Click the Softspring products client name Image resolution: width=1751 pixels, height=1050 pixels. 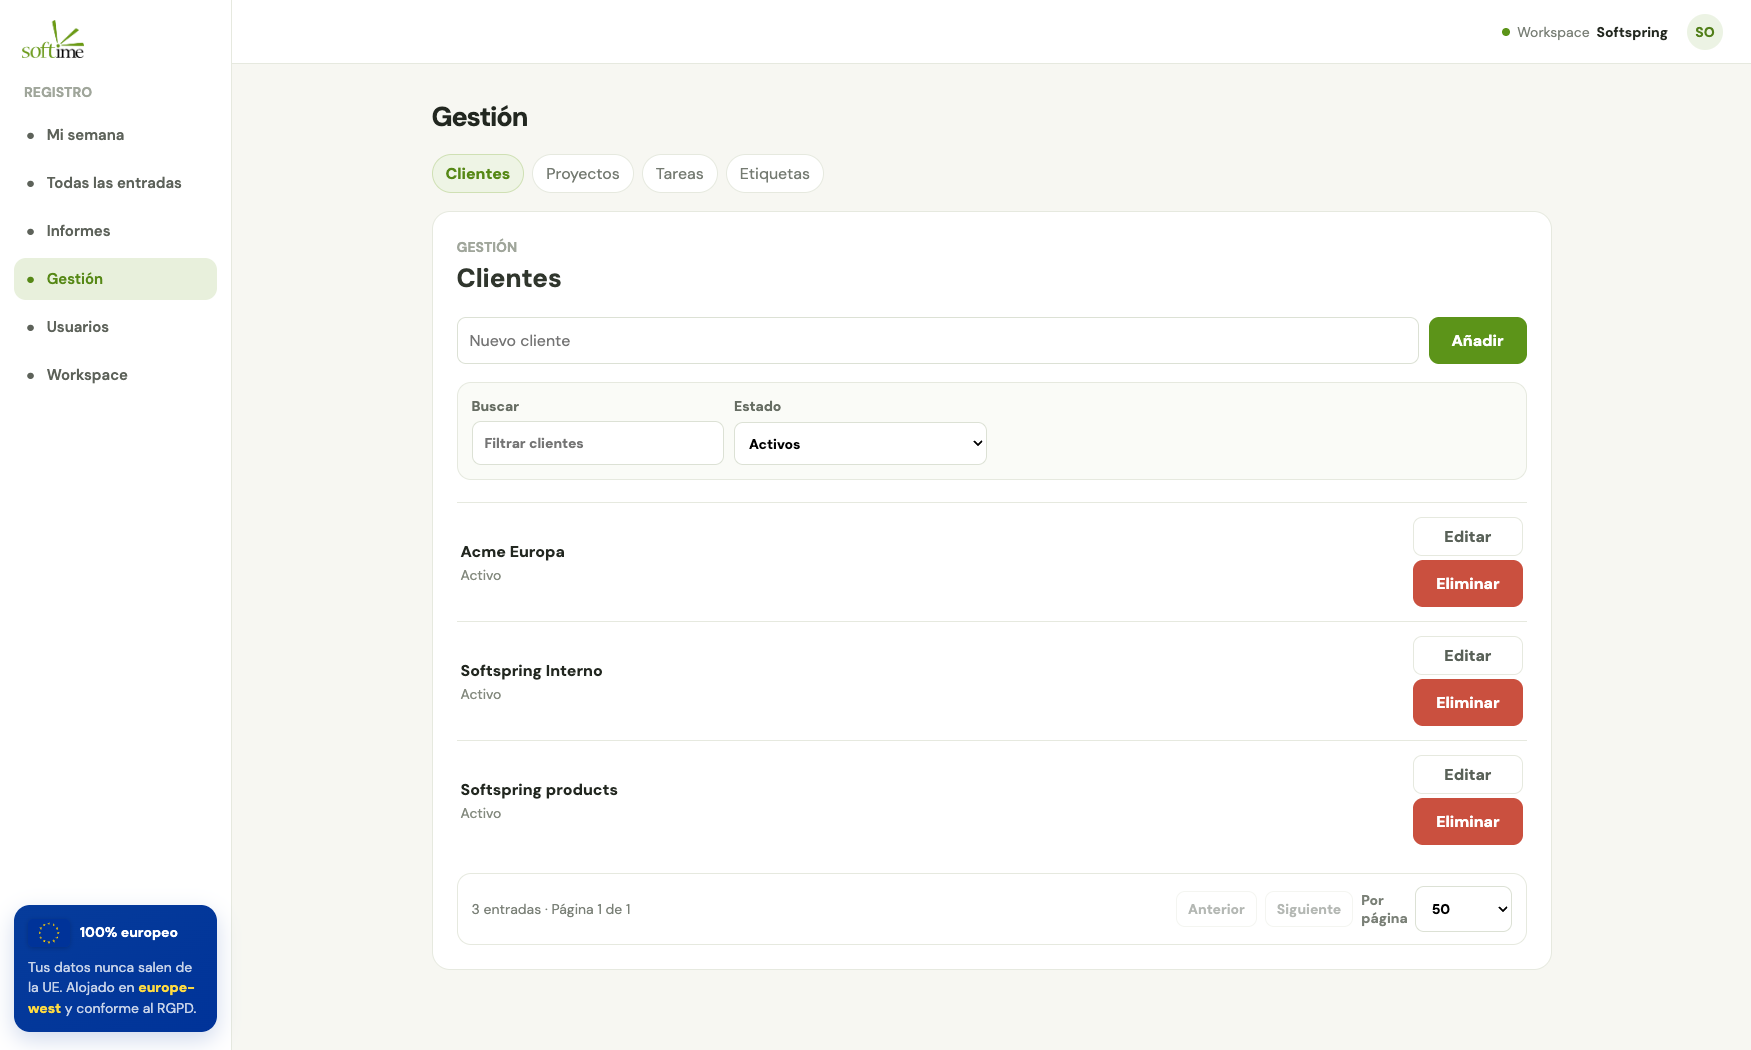pyautogui.click(x=539, y=790)
